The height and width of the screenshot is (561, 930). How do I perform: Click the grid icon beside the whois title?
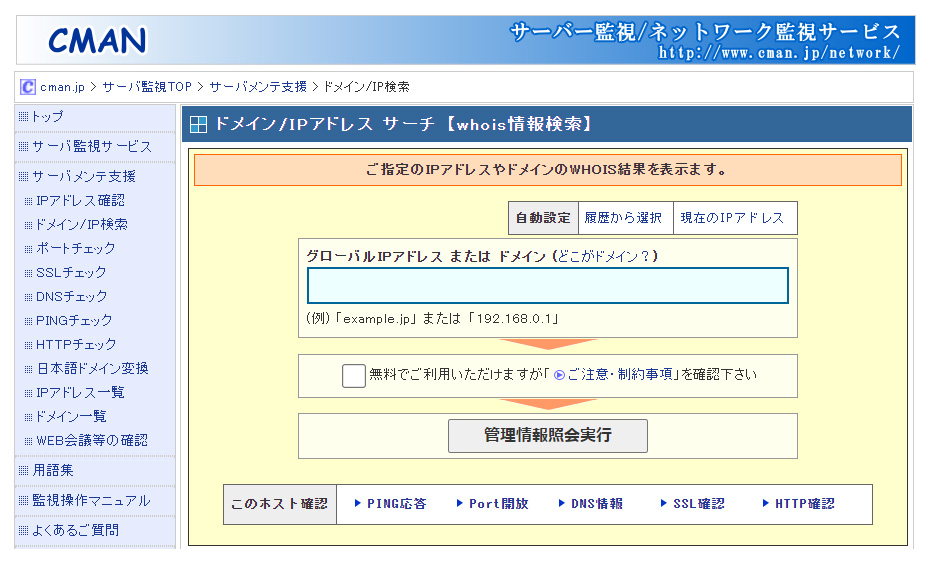[199, 125]
